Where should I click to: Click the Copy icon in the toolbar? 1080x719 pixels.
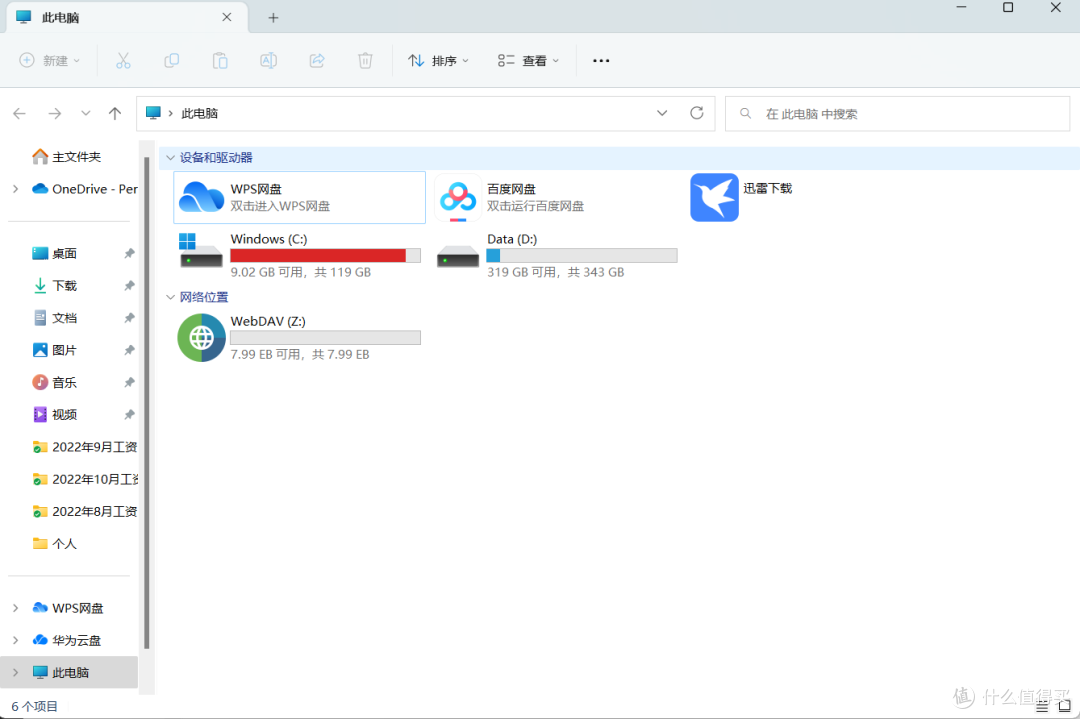171,60
